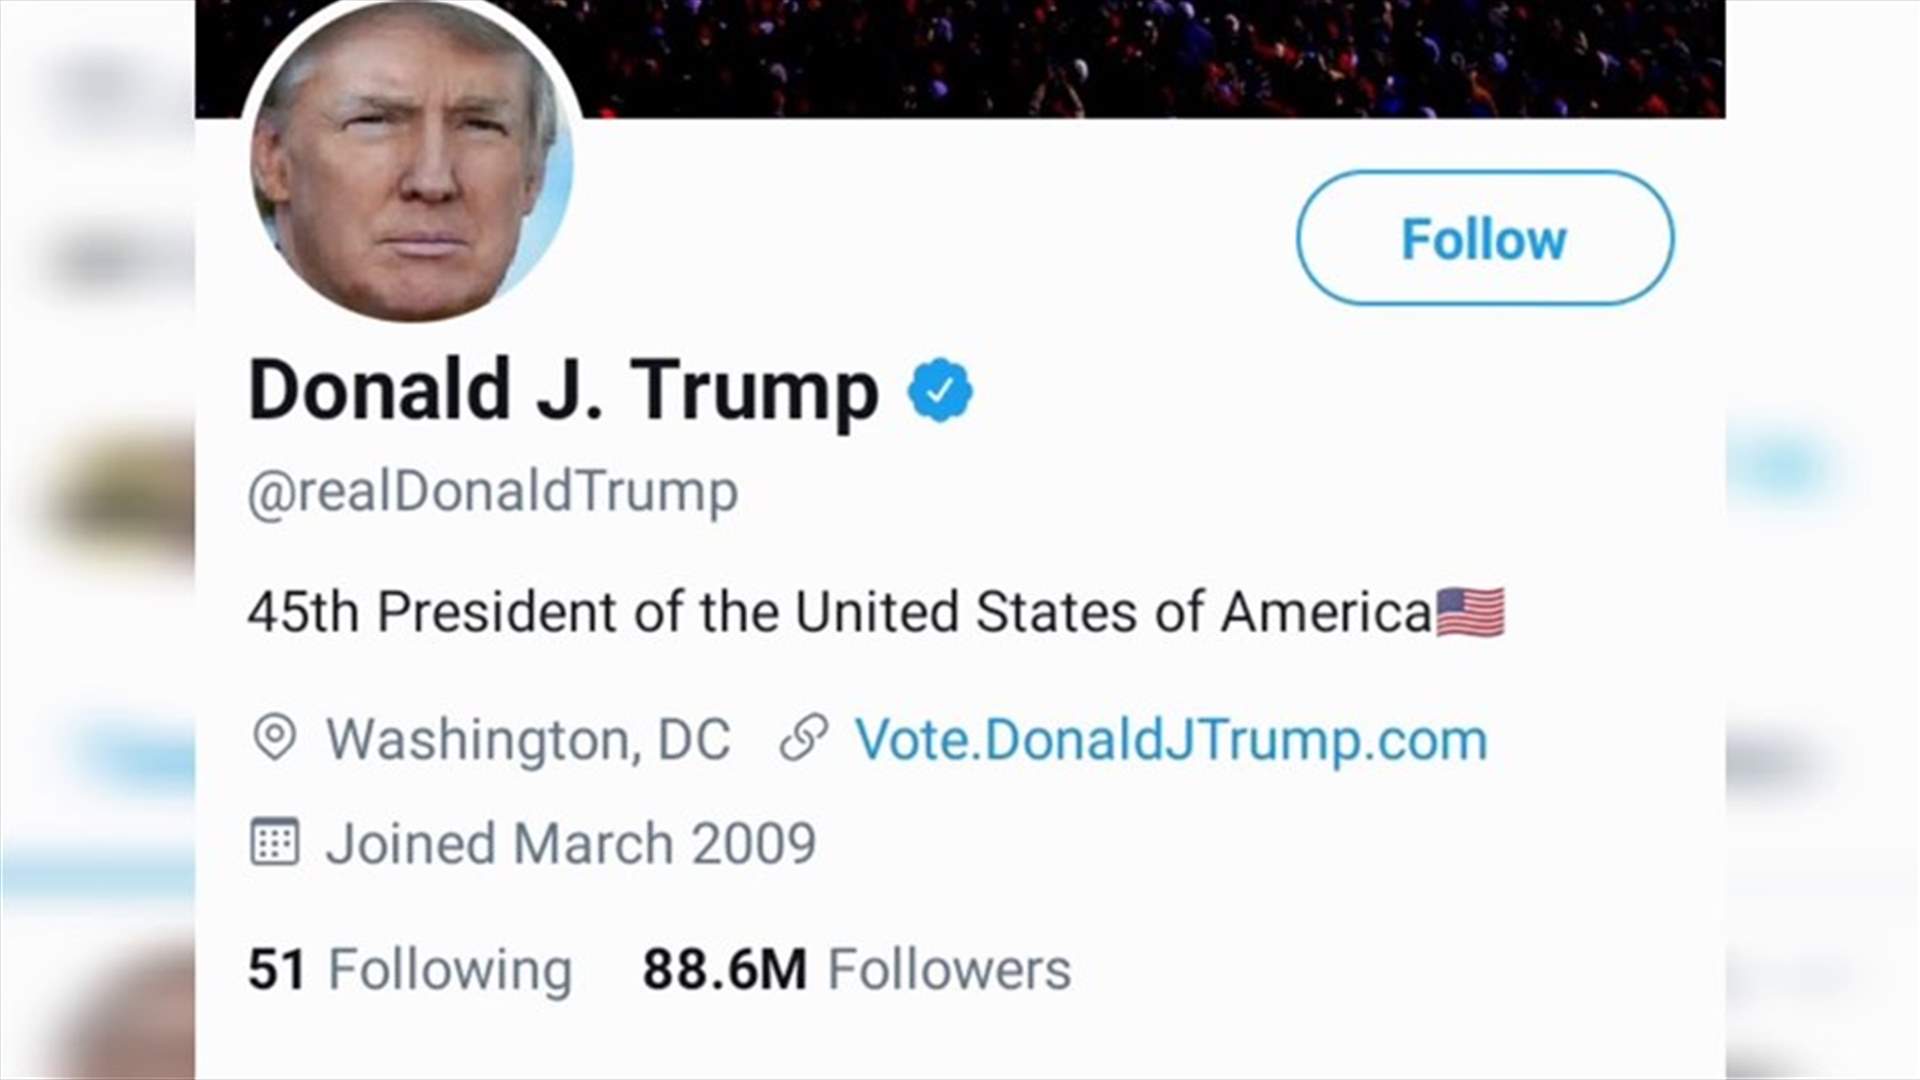Click the 88.6M followers count number

[x=724, y=970]
